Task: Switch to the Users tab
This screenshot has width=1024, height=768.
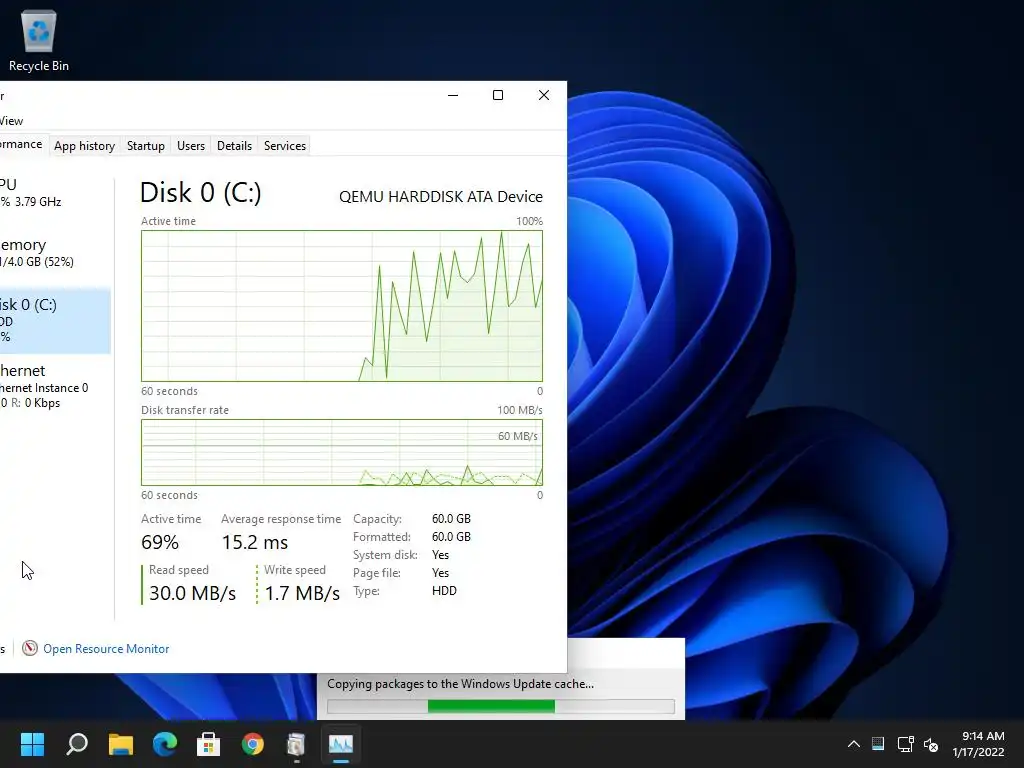Action: (x=191, y=146)
